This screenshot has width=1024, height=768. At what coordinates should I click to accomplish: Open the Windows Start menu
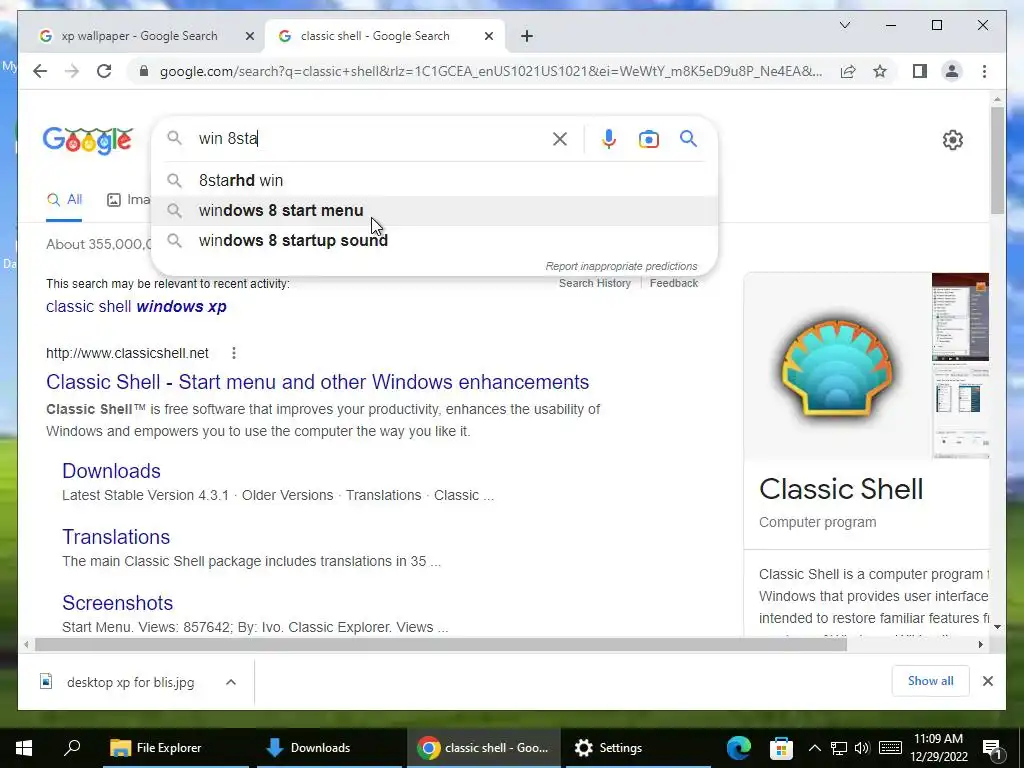tap(24, 748)
